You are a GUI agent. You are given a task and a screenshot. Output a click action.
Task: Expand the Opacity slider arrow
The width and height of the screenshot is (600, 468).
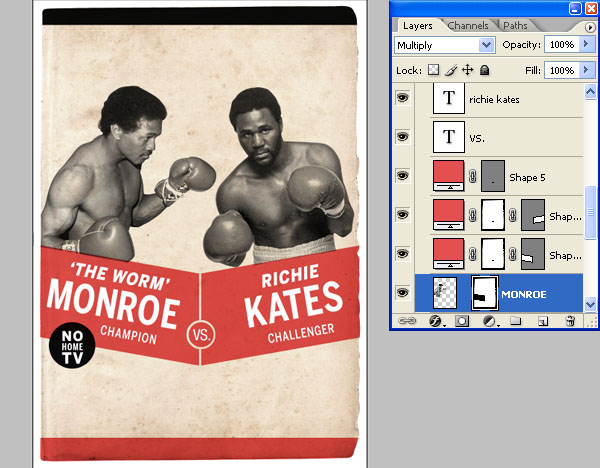click(585, 45)
